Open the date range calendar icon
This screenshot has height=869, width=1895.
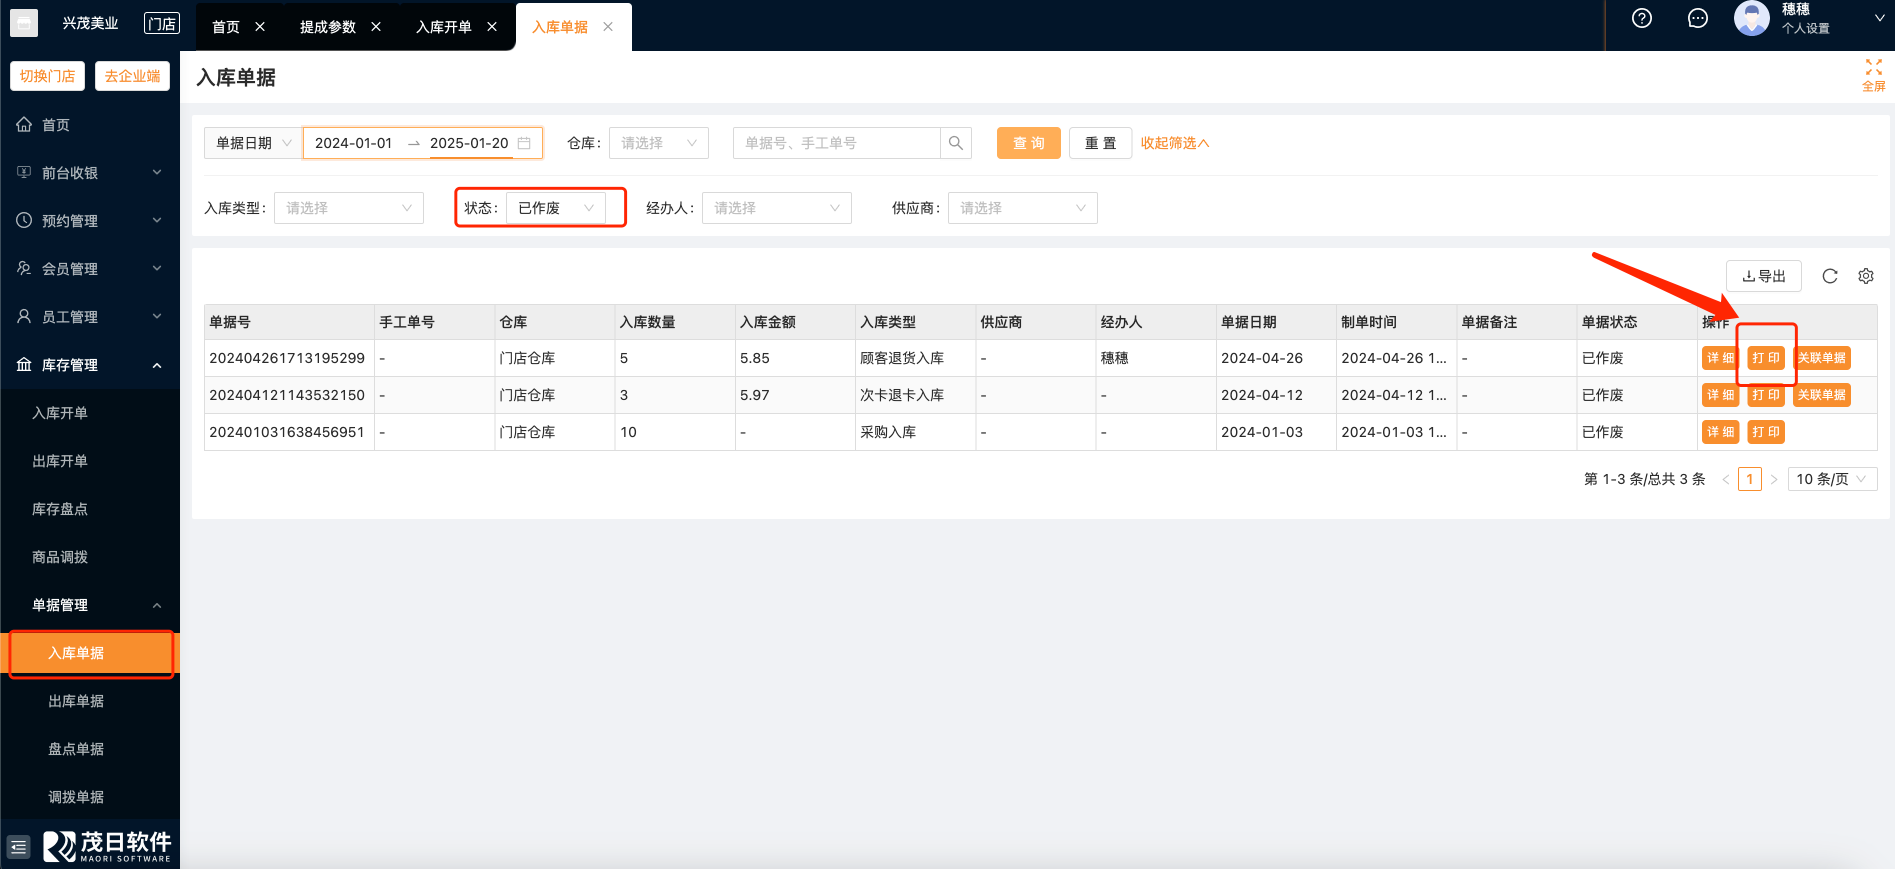click(x=524, y=143)
